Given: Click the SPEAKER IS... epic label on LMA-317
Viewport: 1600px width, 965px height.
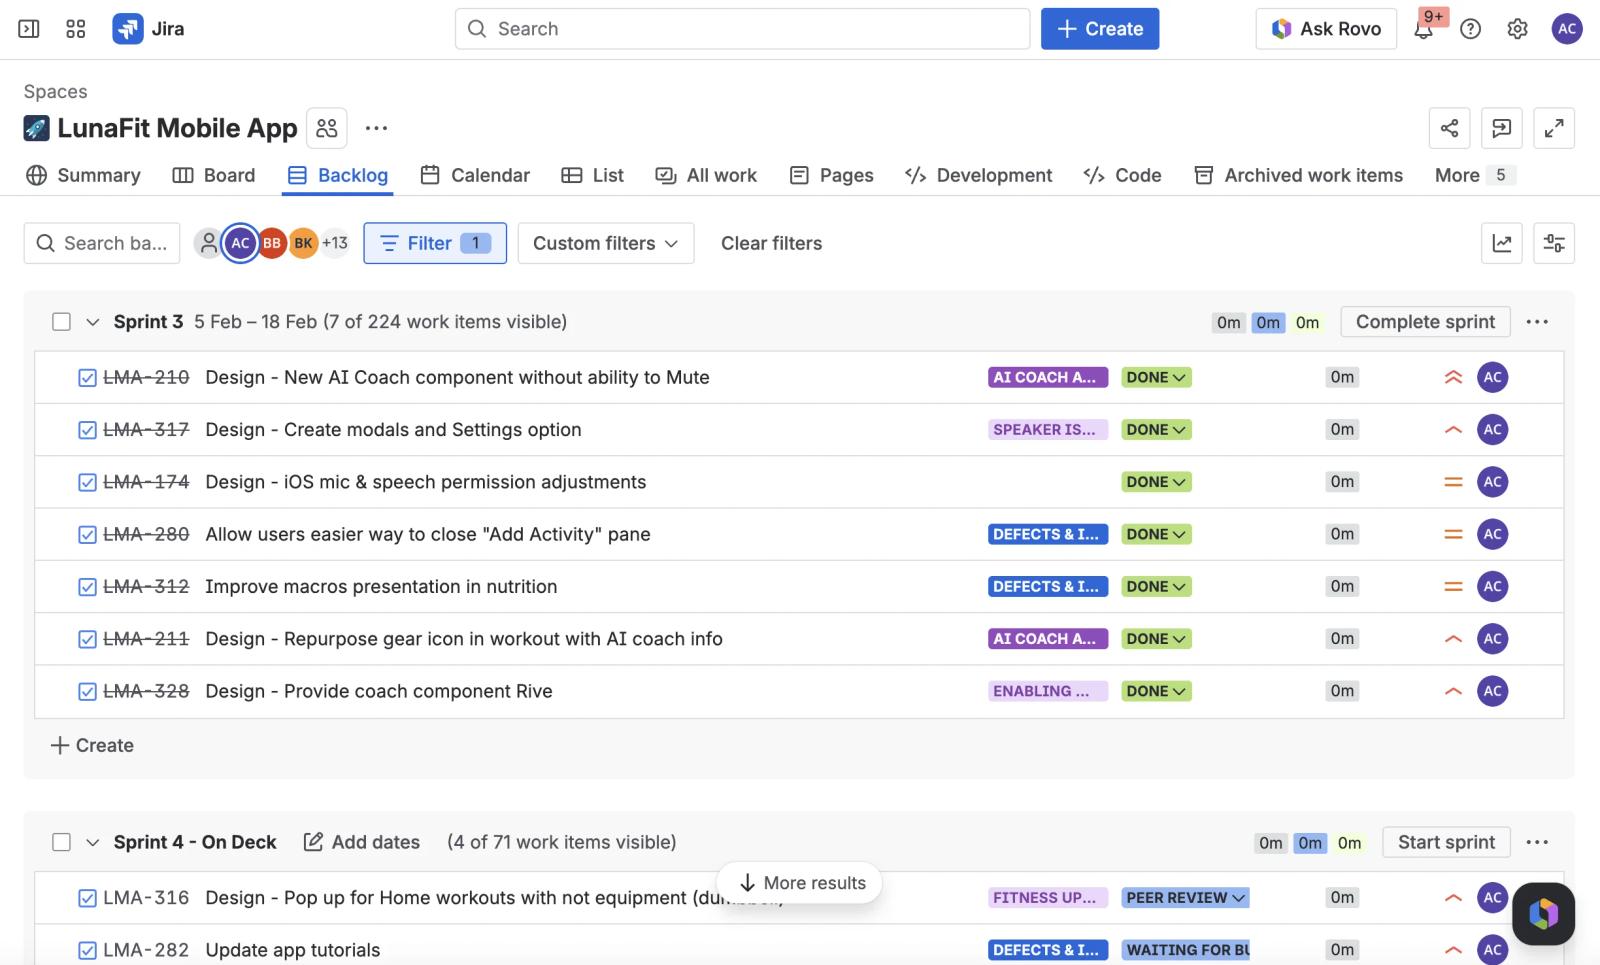Looking at the screenshot, I should (x=1047, y=429).
